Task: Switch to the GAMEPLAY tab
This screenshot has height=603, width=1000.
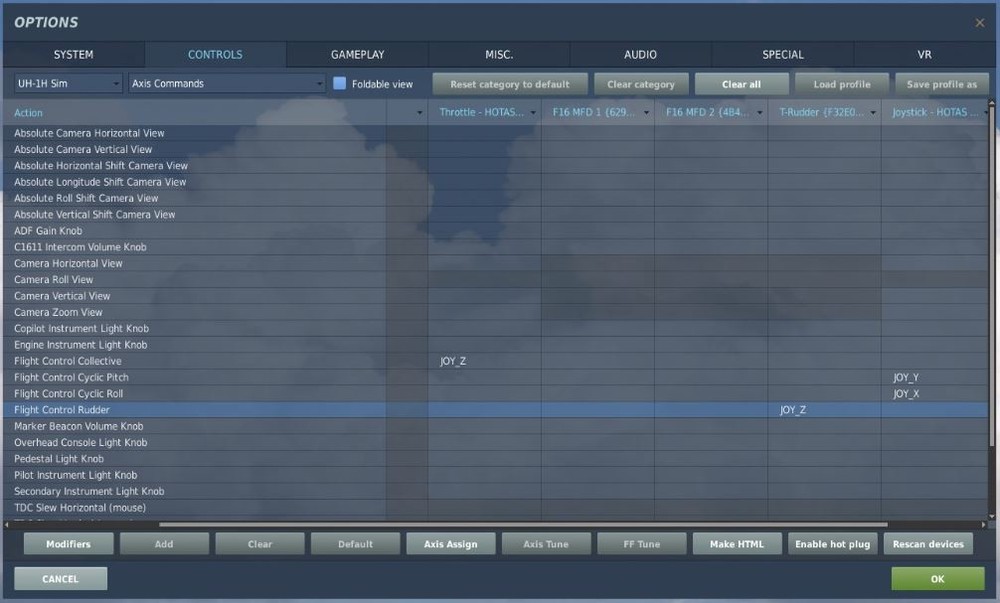Action: [356, 54]
